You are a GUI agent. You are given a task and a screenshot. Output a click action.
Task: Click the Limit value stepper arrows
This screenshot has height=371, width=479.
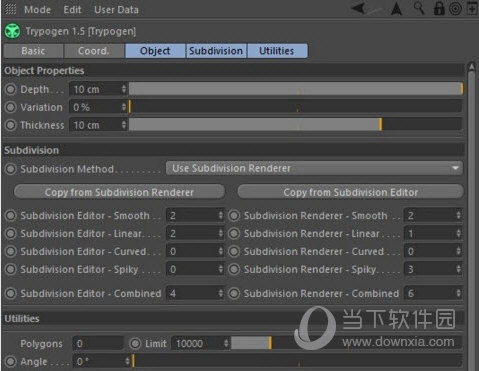226,343
